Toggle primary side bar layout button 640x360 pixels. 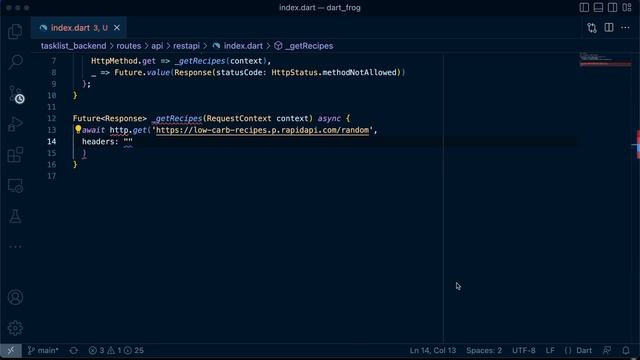584,7
